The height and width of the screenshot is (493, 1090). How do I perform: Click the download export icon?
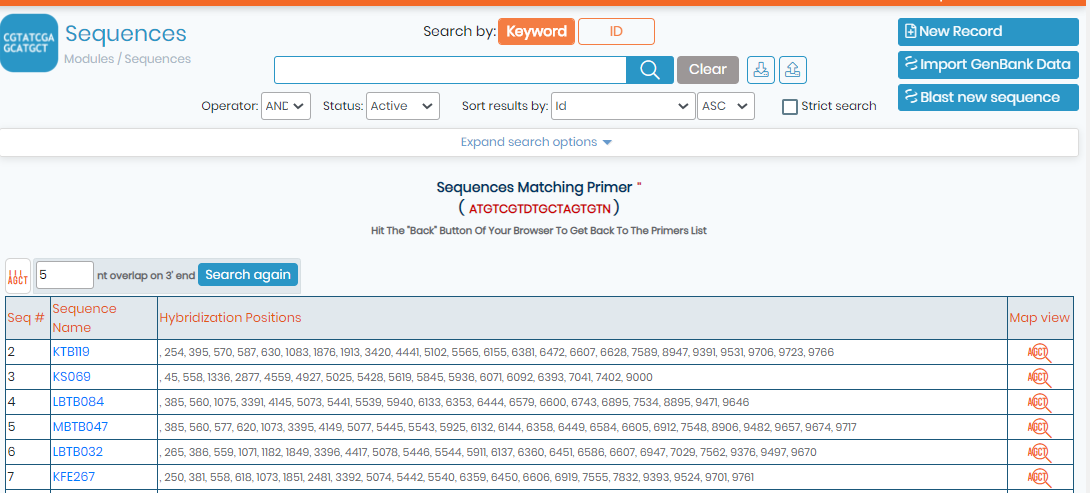(761, 70)
